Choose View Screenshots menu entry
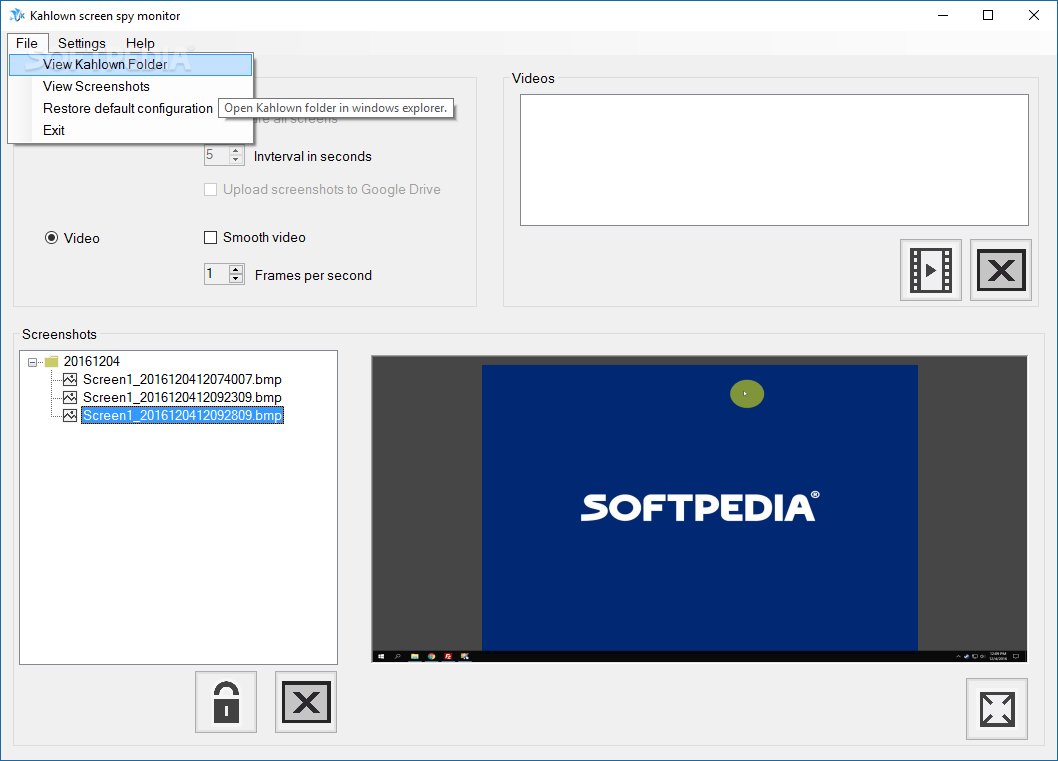Image resolution: width=1058 pixels, height=761 pixels. [x=130, y=86]
